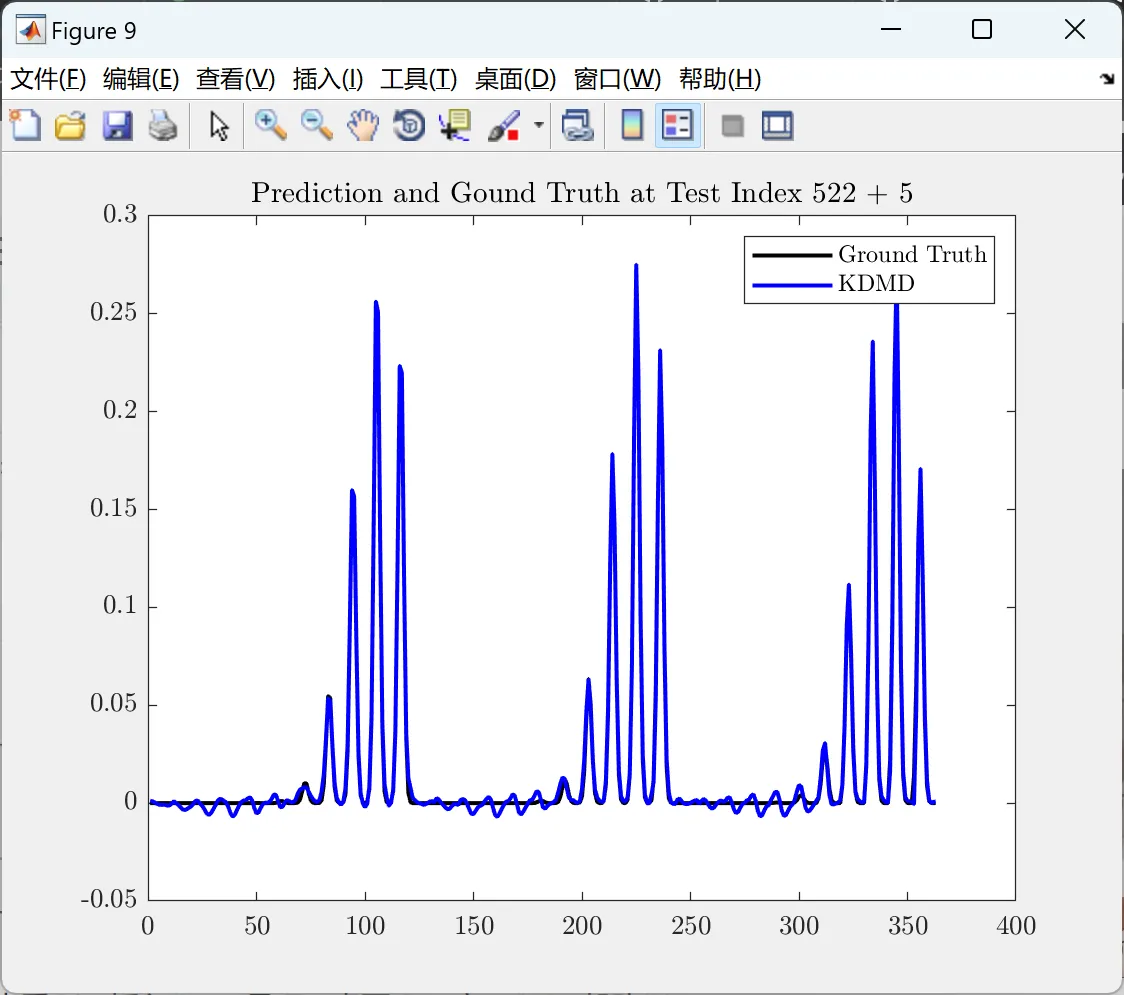This screenshot has width=1124, height=995.
Task: Open the 查看(V) menu
Action: pyautogui.click(x=236, y=79)
